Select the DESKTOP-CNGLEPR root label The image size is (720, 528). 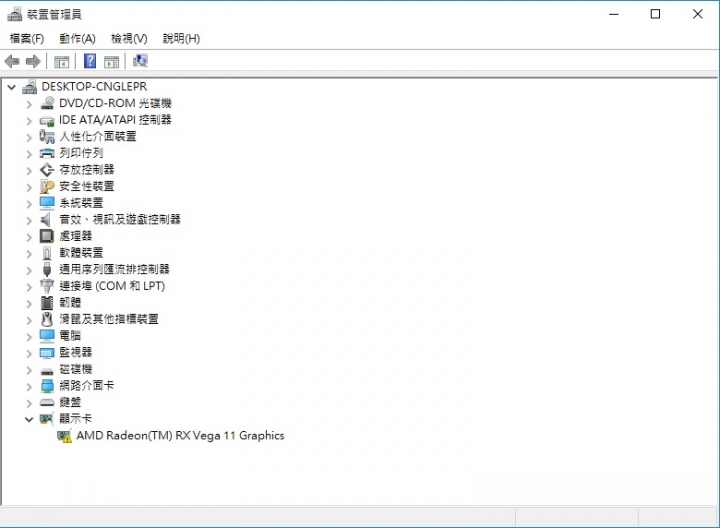(94, 86)
